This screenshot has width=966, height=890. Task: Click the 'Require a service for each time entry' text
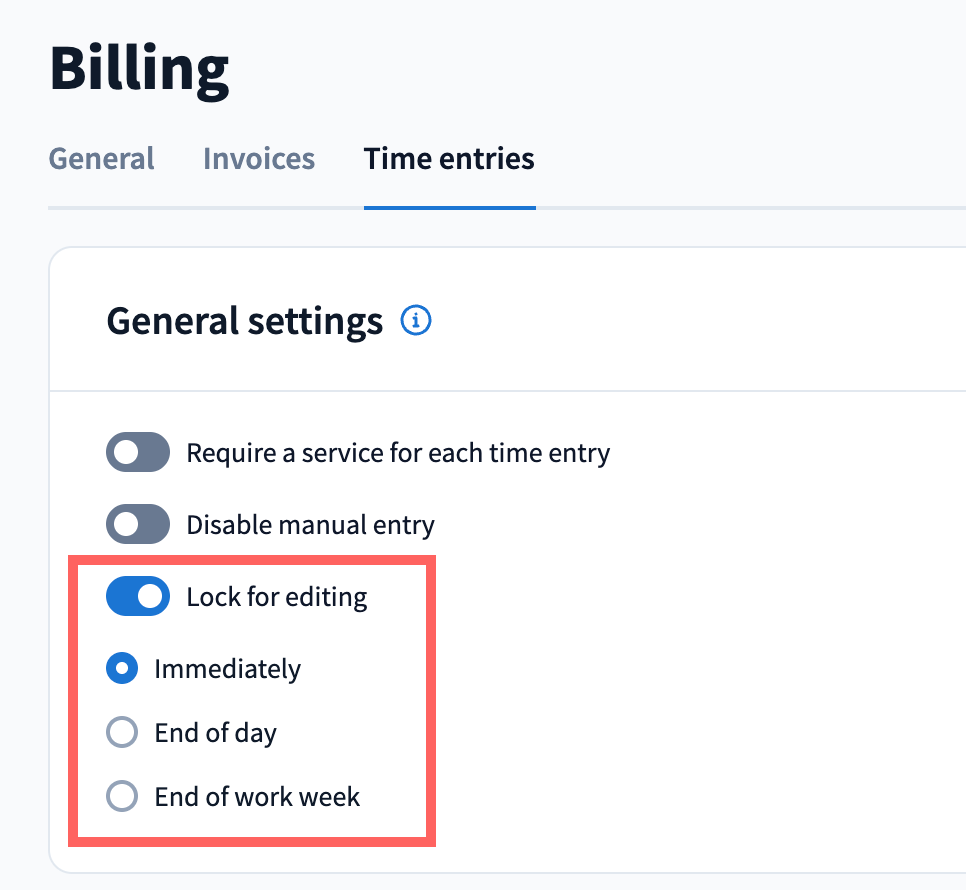(x=398, y=453)
